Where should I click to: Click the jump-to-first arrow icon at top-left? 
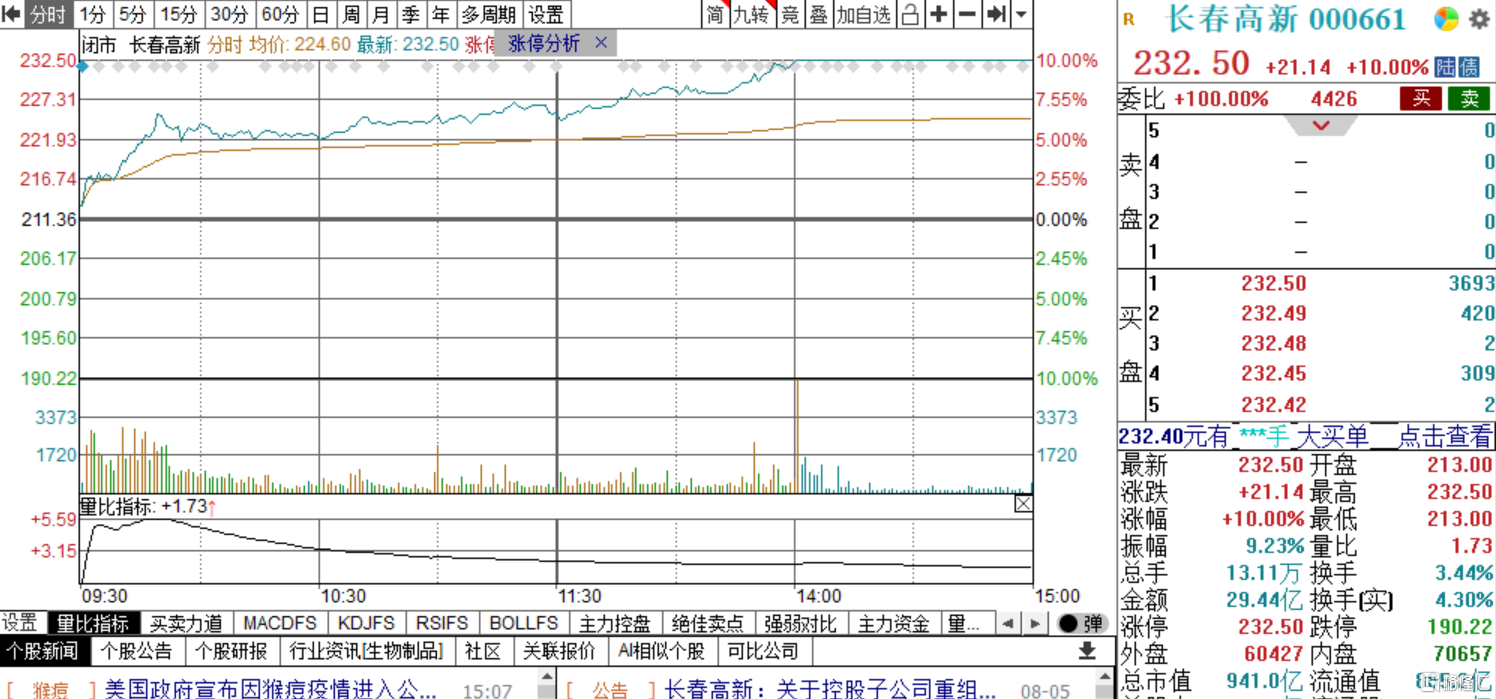point(11,15)
